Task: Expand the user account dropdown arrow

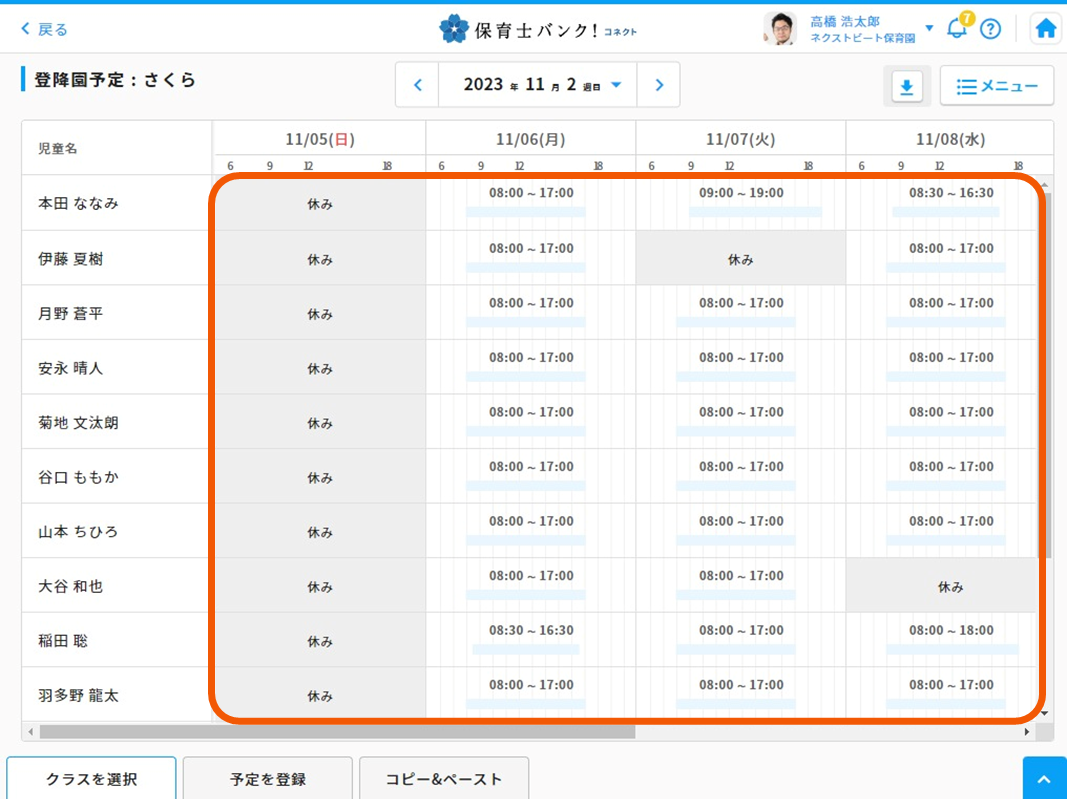Action: coord(929,28)
